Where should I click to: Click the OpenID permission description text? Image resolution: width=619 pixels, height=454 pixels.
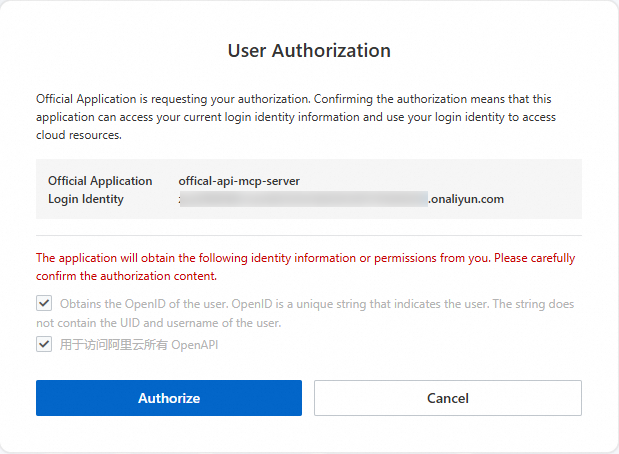(316, 303)
